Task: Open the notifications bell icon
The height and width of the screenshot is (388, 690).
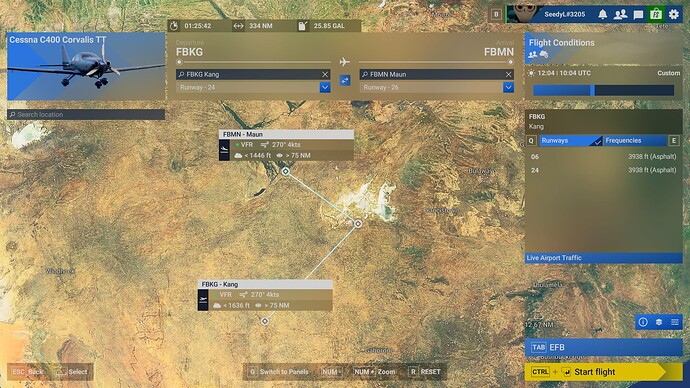Action: [x=602, y=15]
